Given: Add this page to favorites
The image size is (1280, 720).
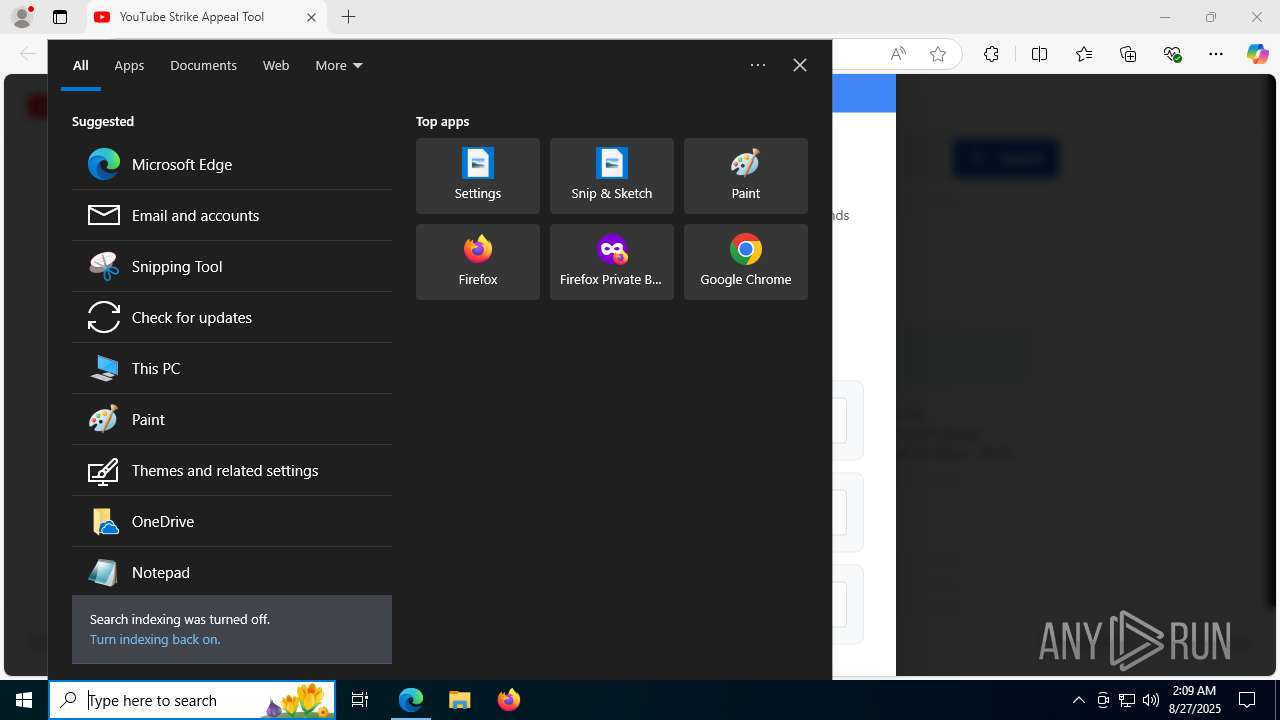Looking at the screenshot, I should point(938,54).
